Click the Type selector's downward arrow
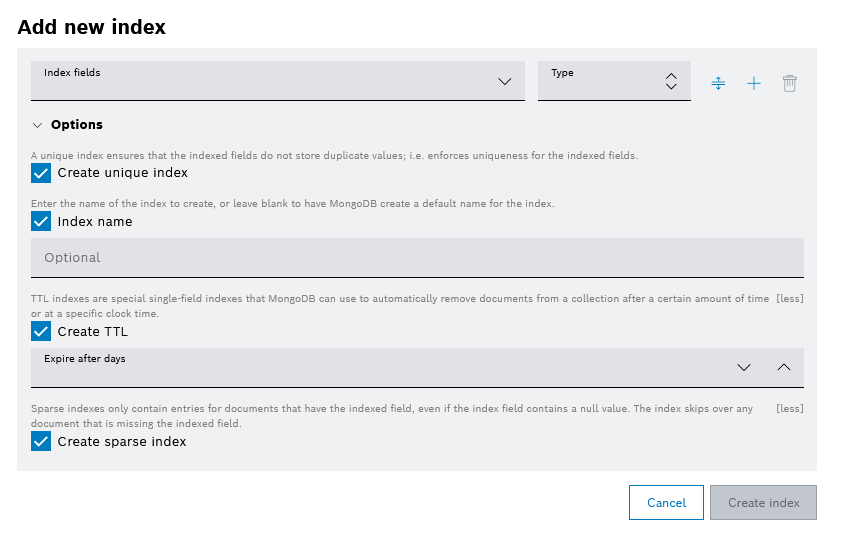The width and height of the screenshot is (849, 537). click(x=671, y=88)
